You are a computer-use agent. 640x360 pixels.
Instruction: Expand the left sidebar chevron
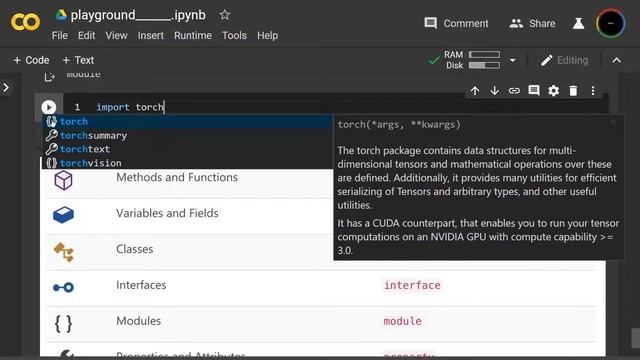(x=6, y=87)
